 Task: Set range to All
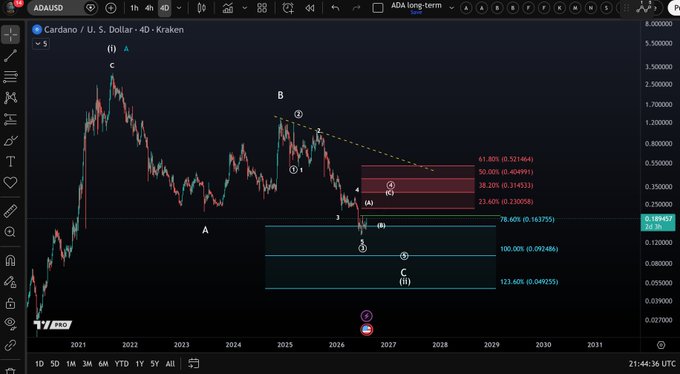170,364
